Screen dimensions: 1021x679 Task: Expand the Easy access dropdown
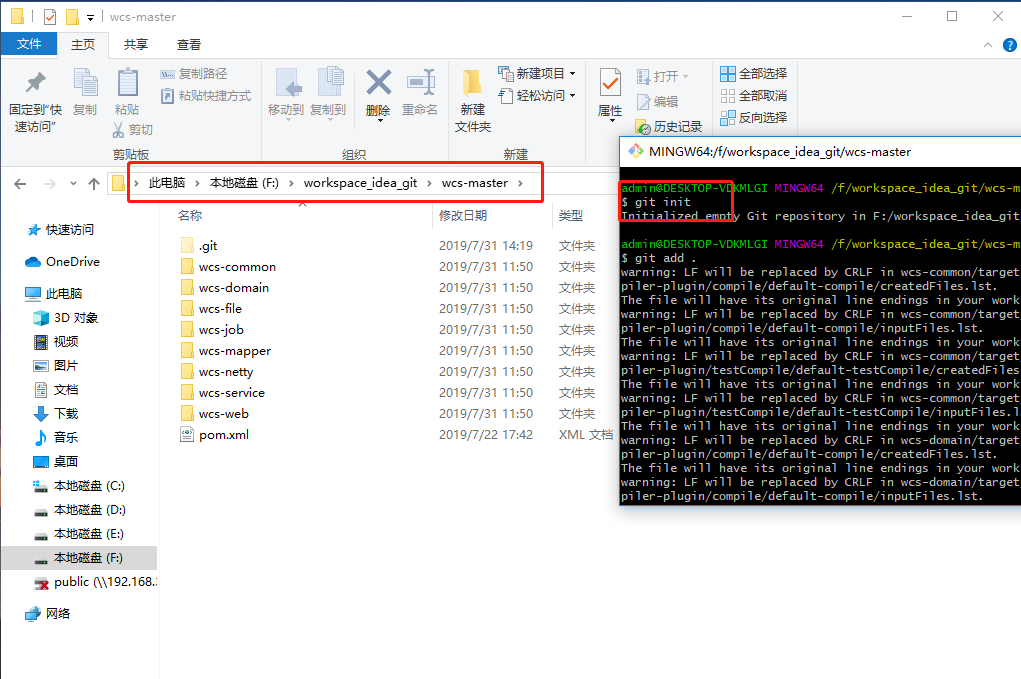[572, 96]
